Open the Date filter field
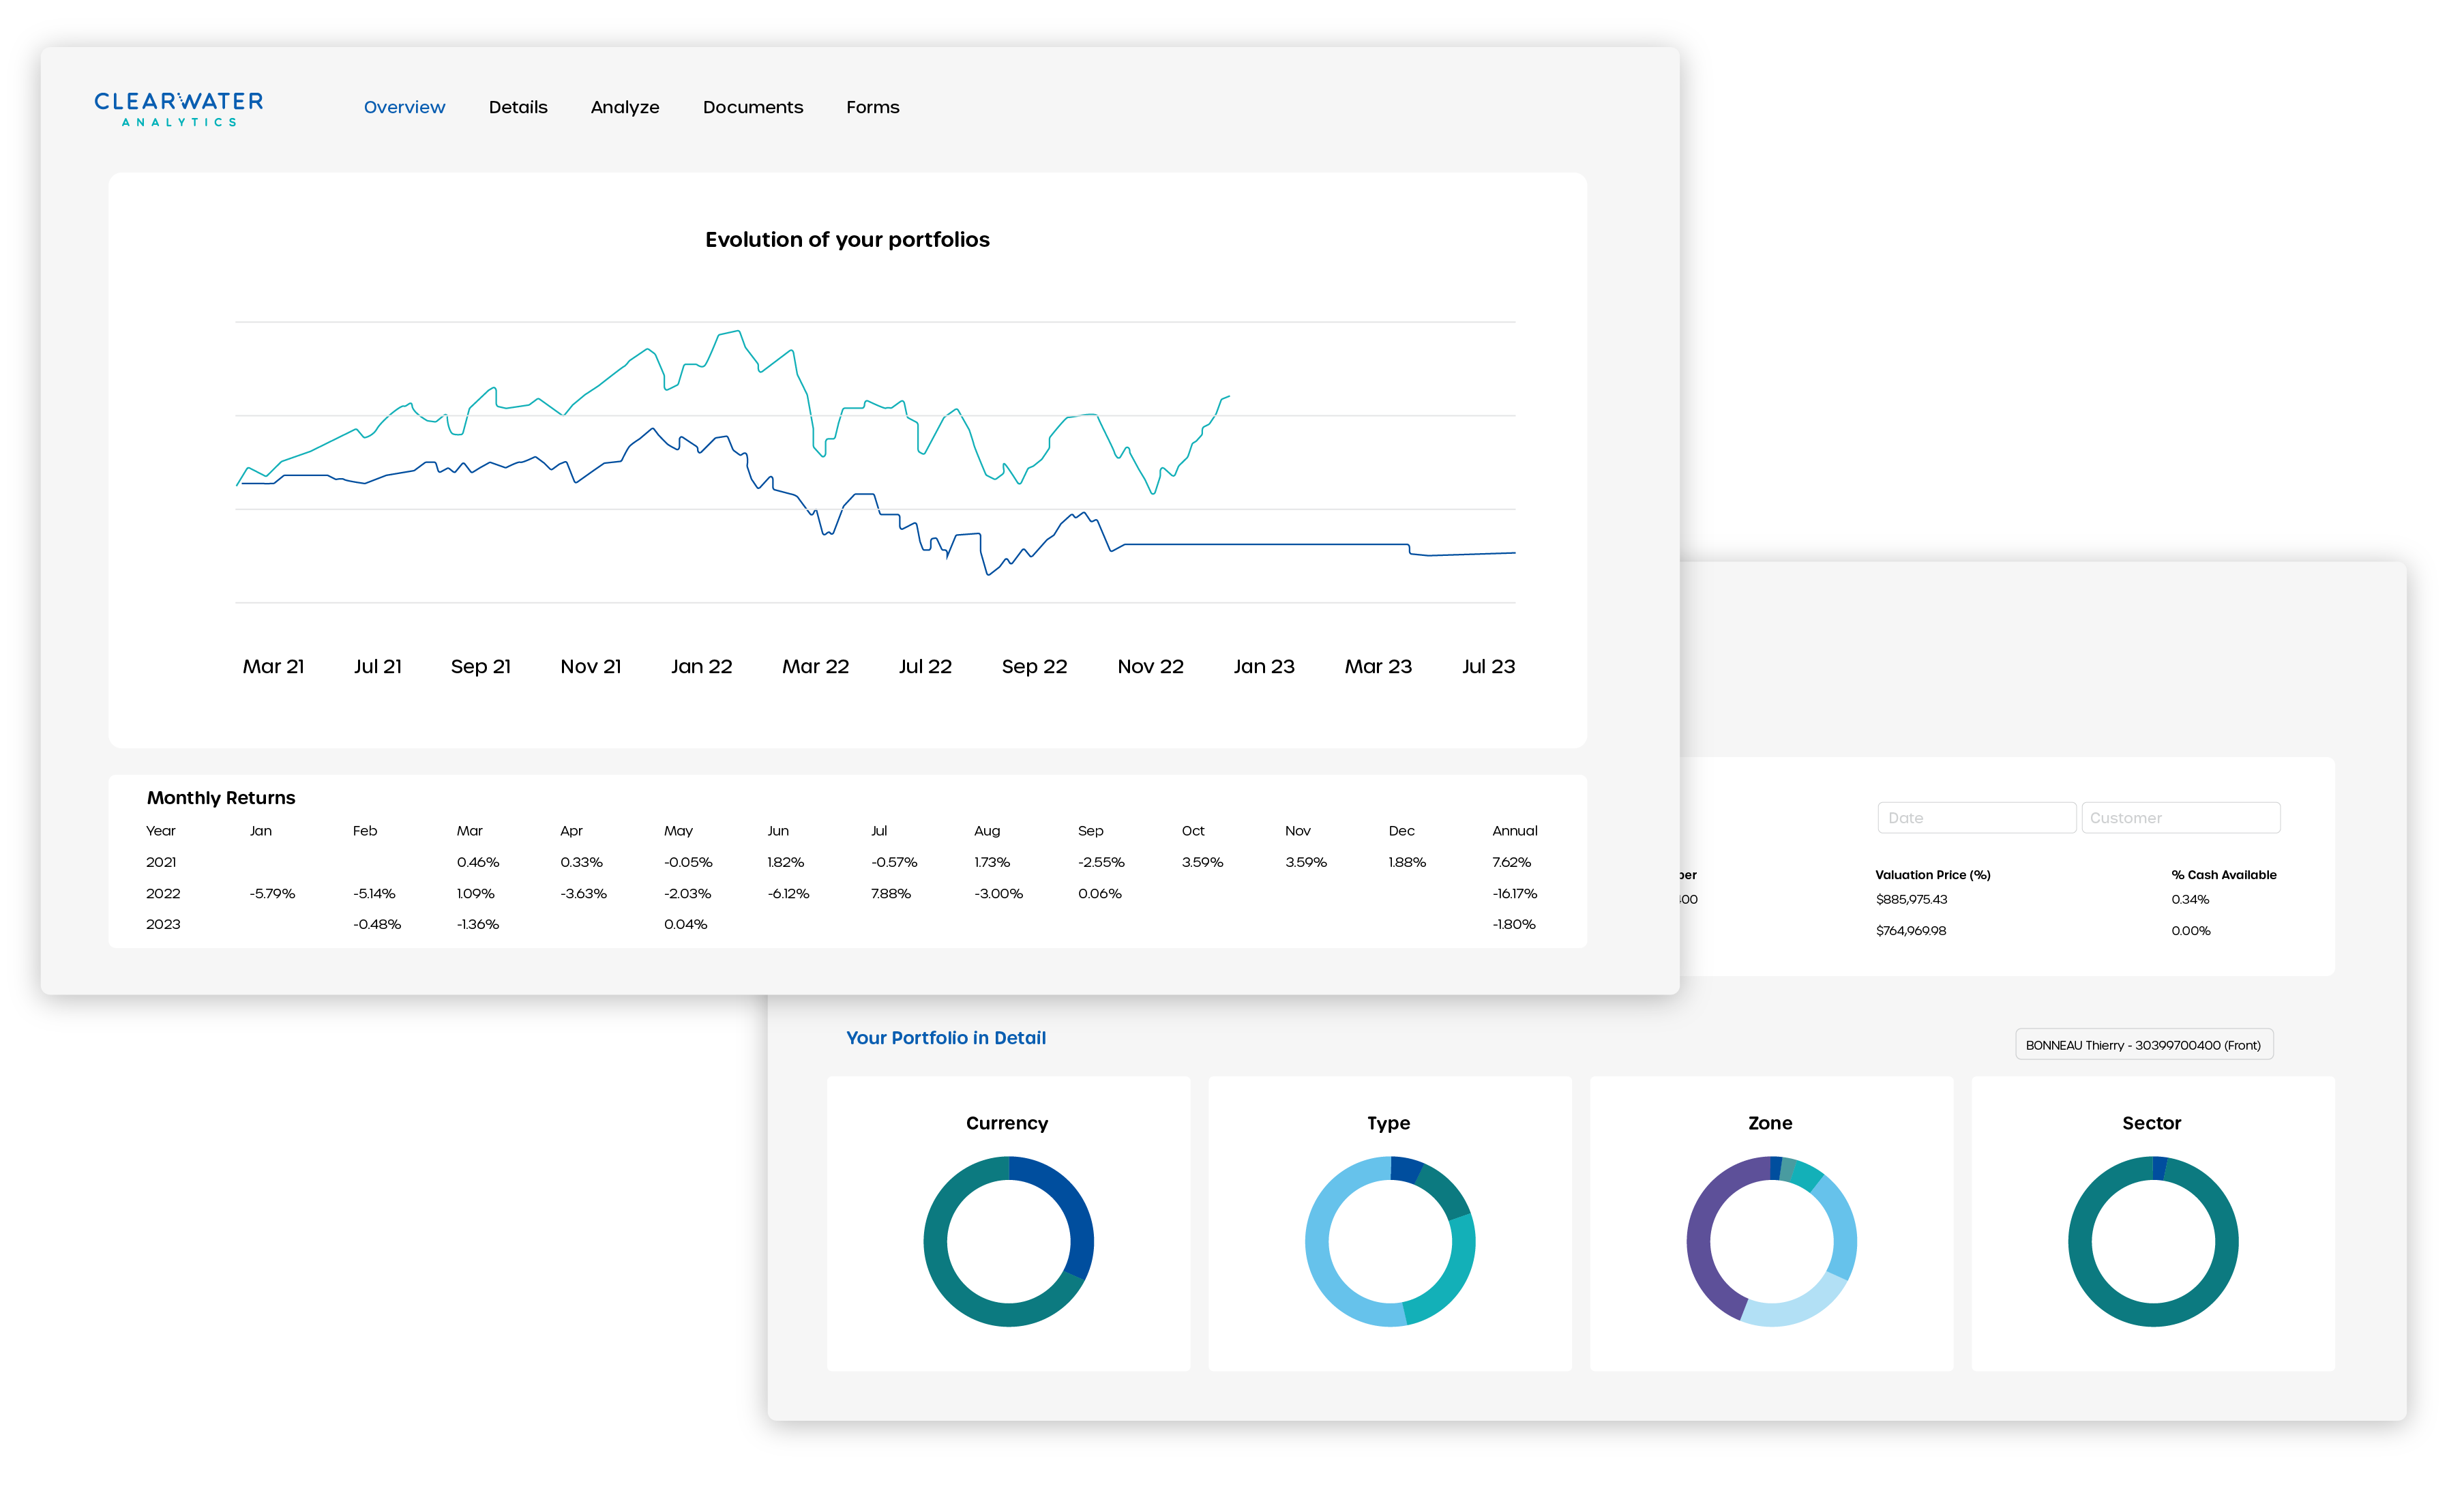 coord(1976,817)
